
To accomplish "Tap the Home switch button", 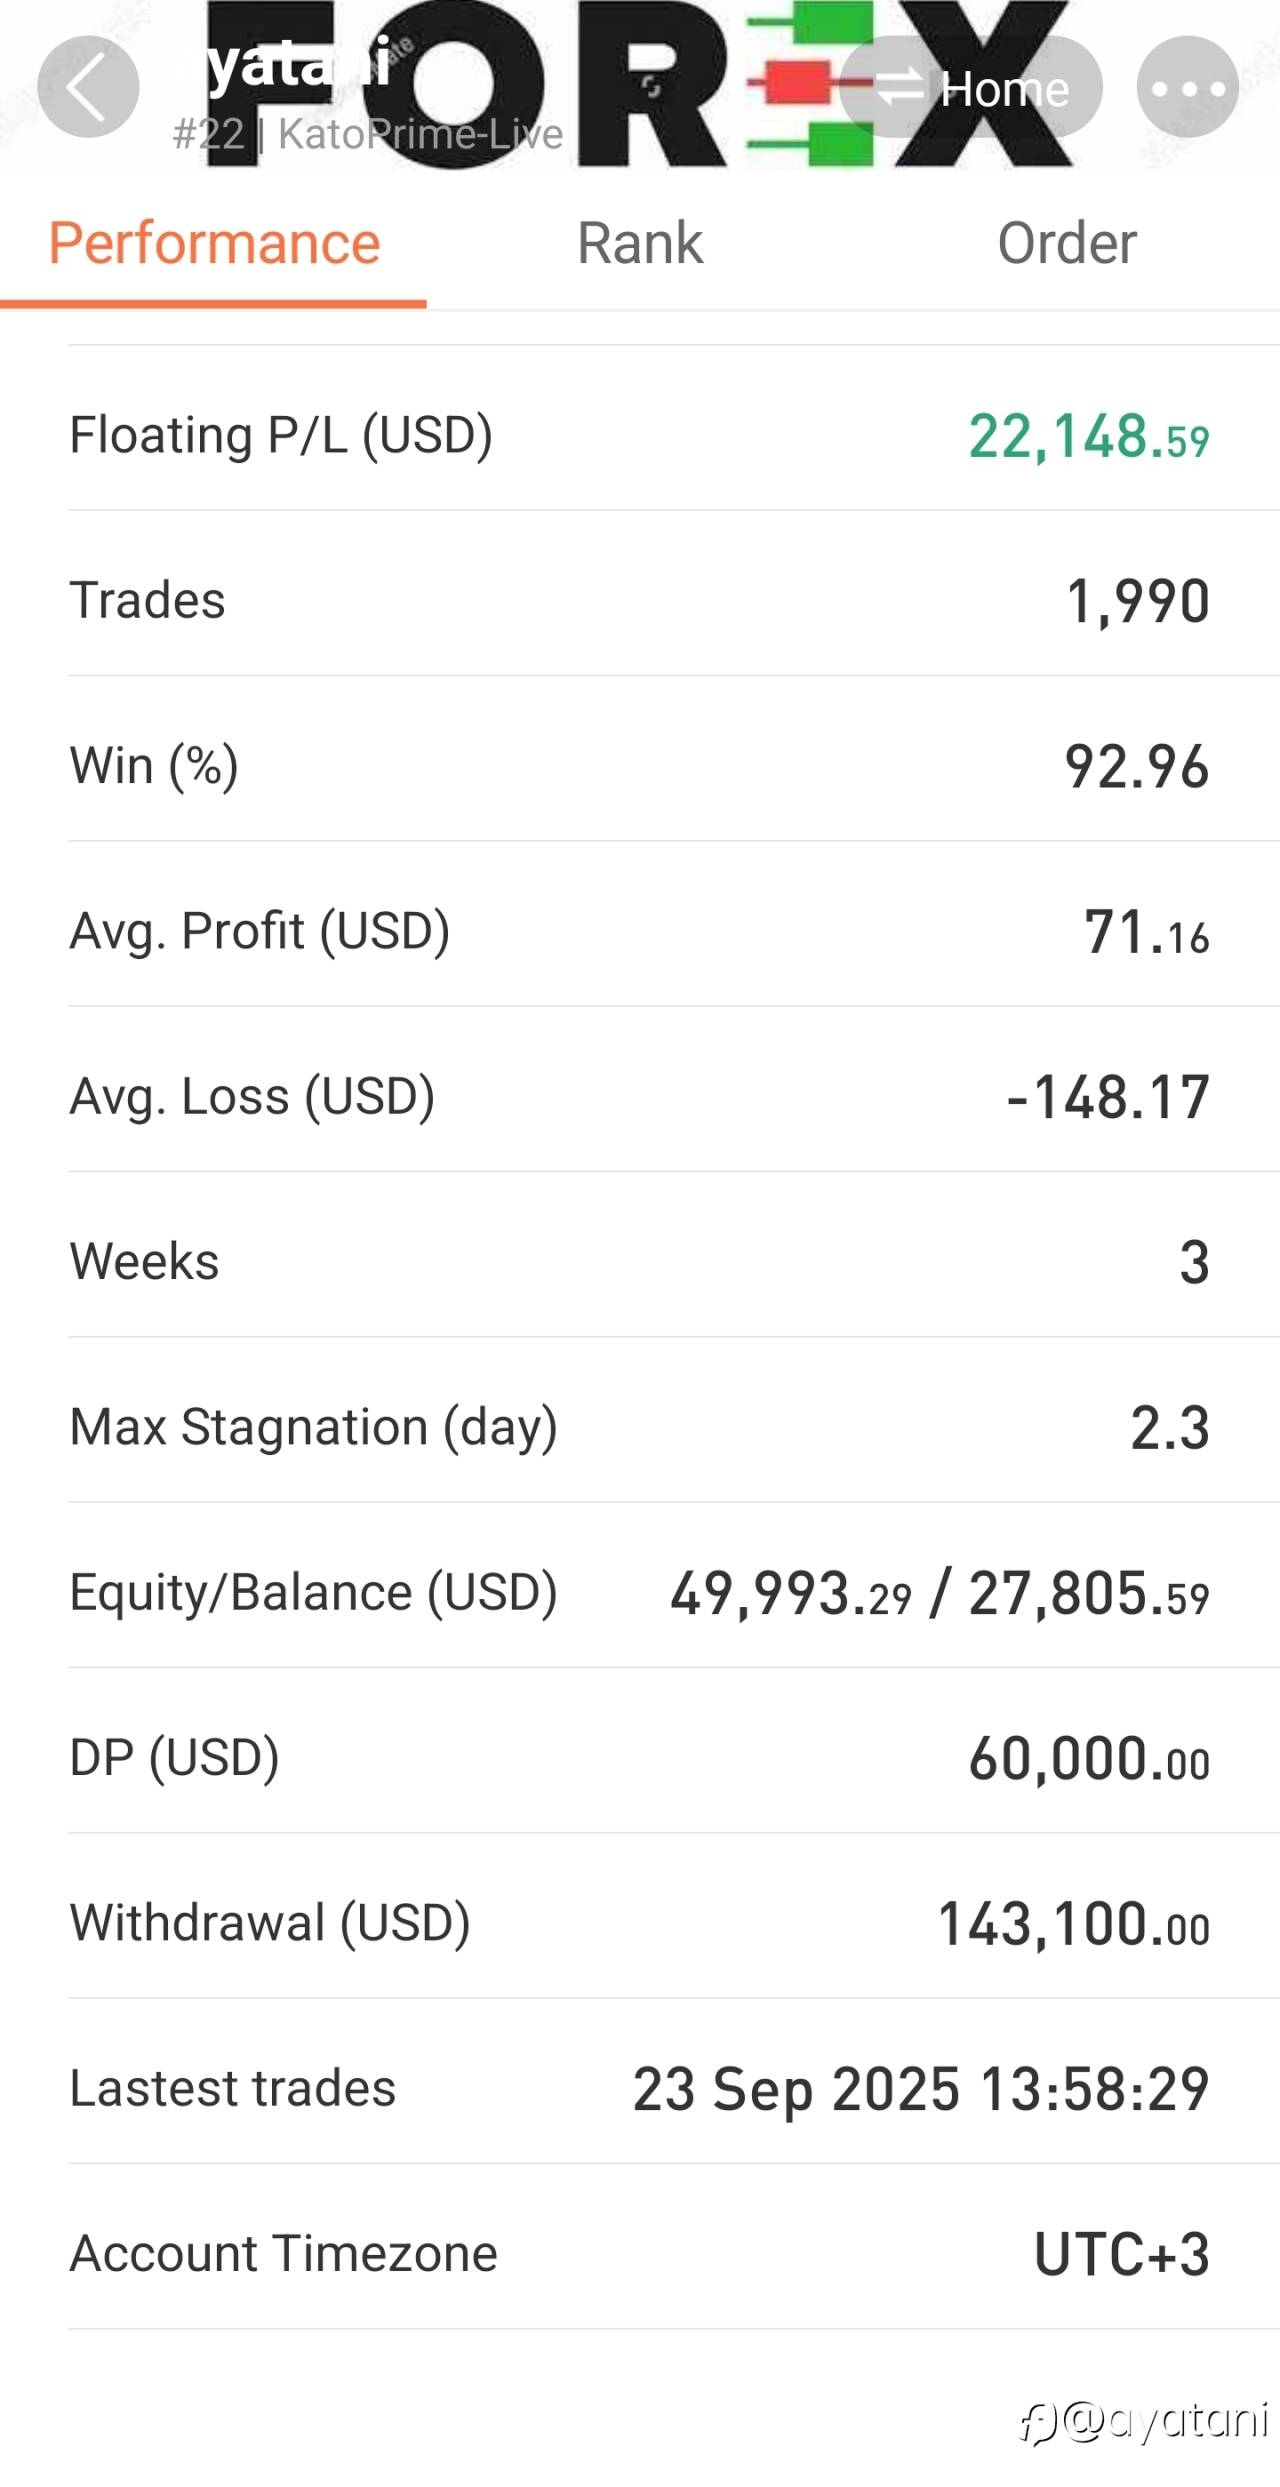I will click(x=971, y=87).
